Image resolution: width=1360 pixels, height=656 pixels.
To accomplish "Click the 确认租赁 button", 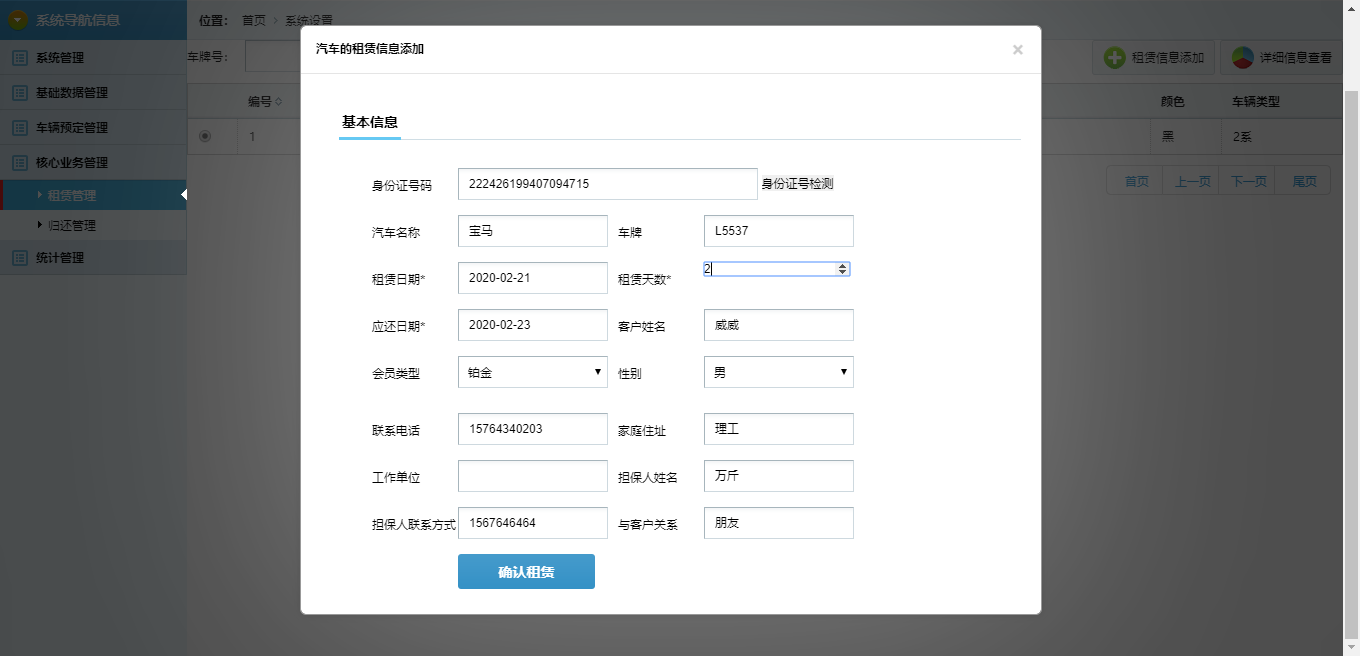I will point(526,572).
